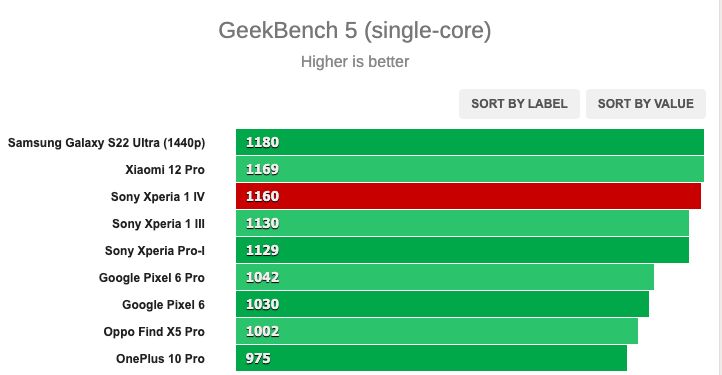Click the 1180 score value
Viewport: 722px width, 375px height.
(x=262, y=142)
